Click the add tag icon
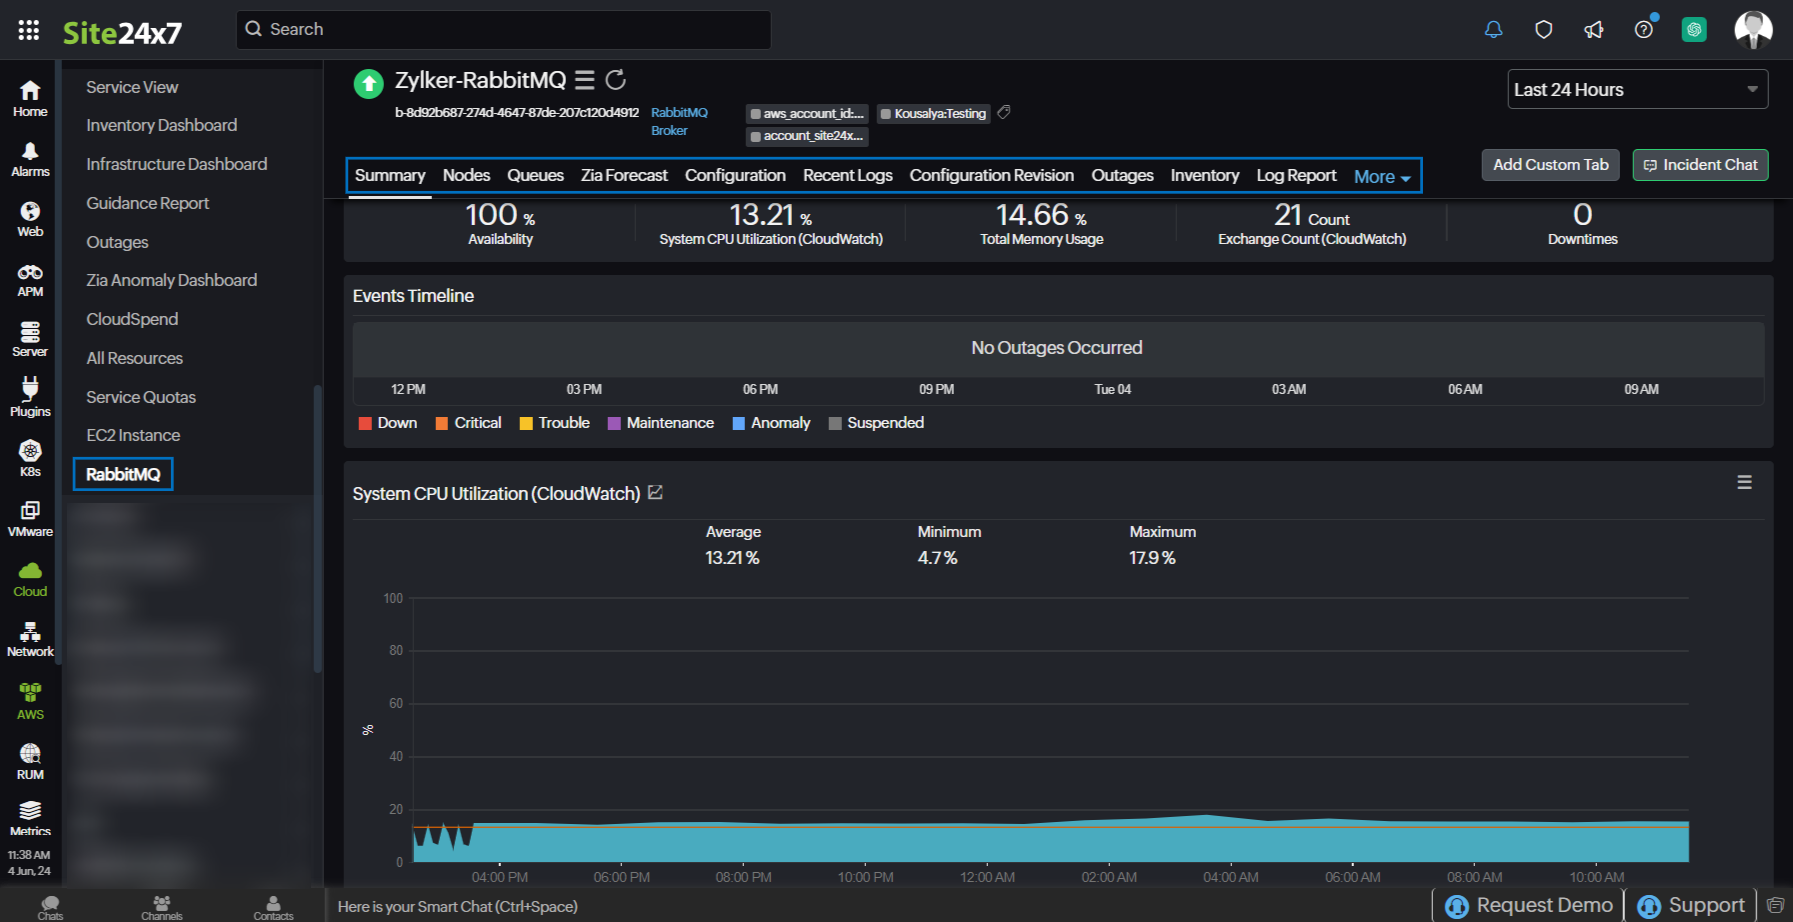The width and height of the screenshot is (1793, 922). (x=1004, y=113)
